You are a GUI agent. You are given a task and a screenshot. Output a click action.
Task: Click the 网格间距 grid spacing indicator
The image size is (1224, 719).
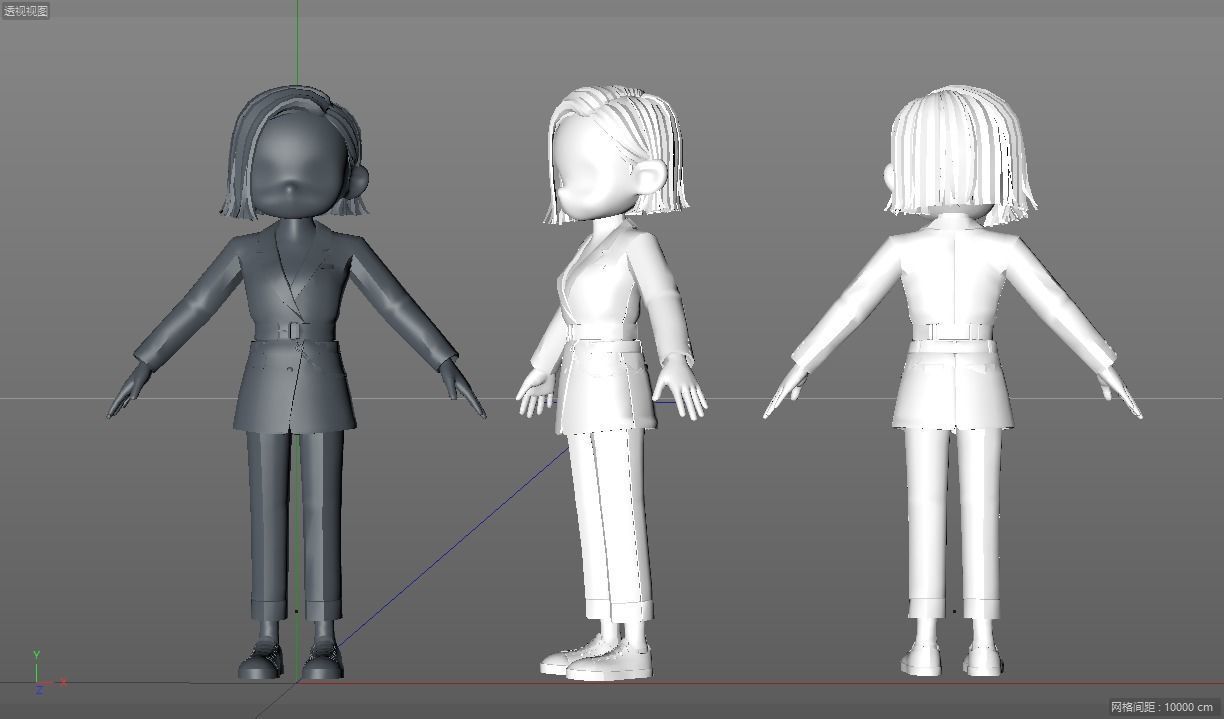(x=1162, y=705)
